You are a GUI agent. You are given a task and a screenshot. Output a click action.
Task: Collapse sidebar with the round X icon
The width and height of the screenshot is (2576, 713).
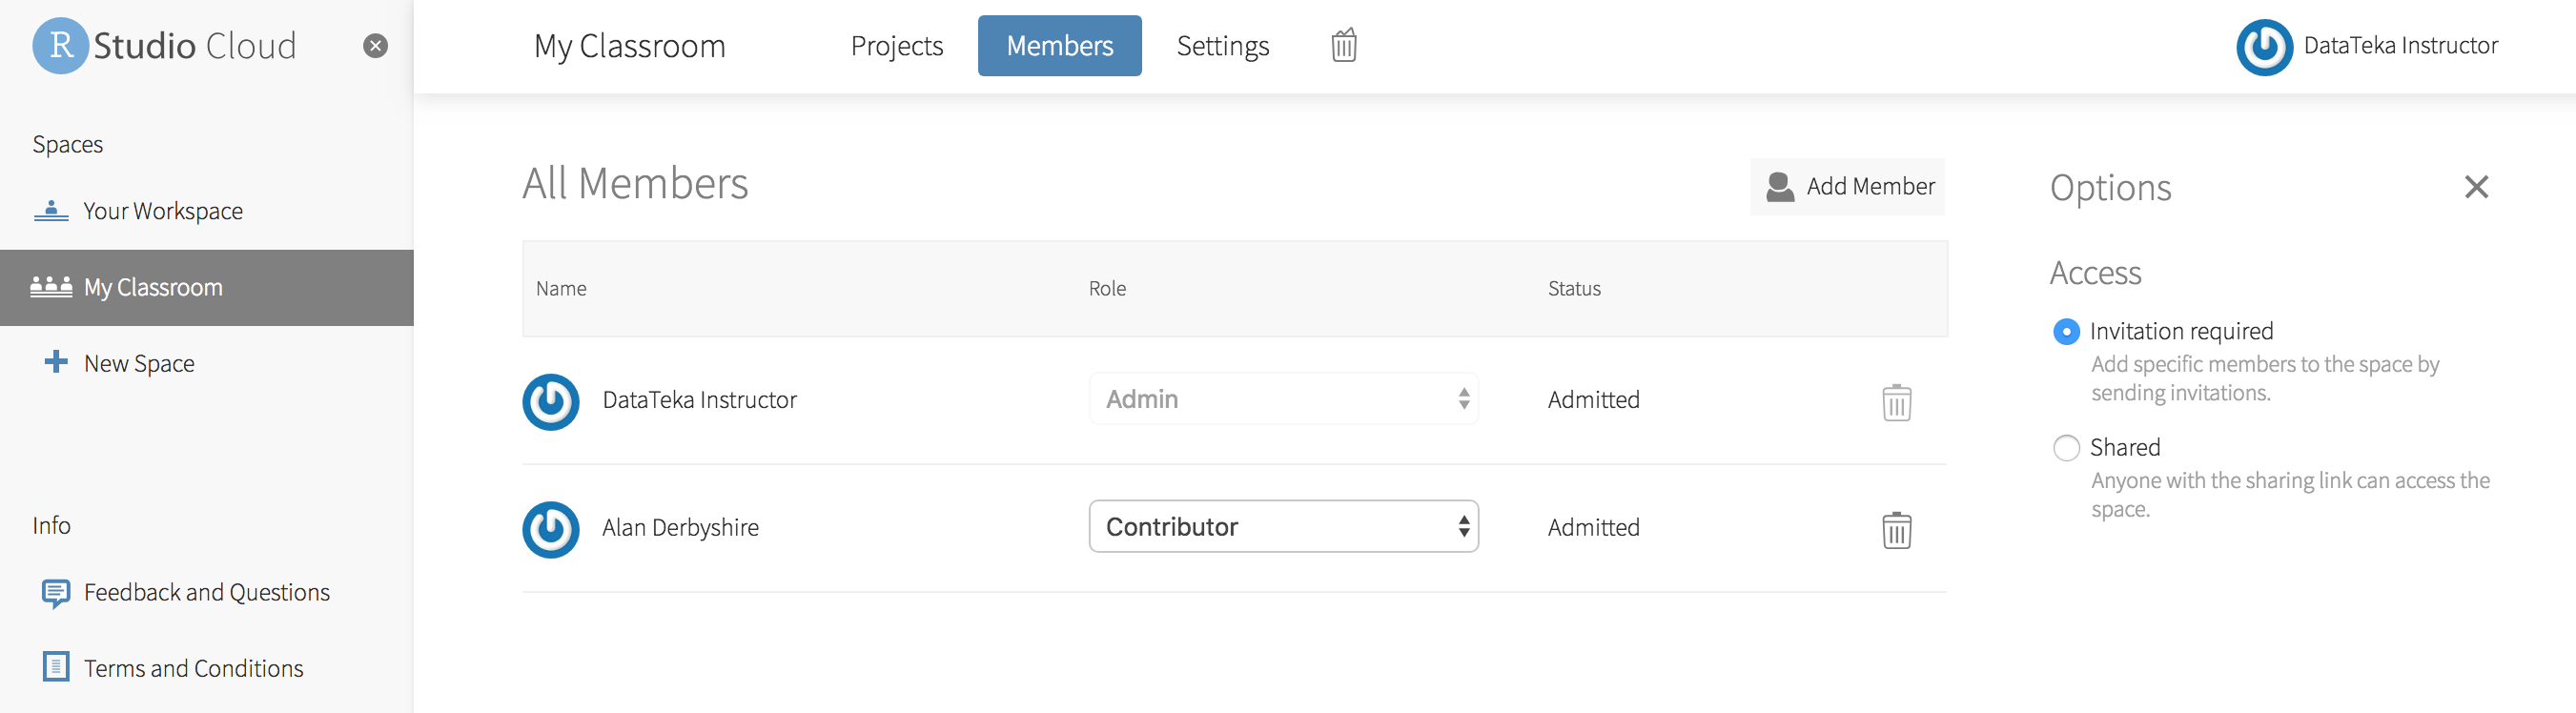(375, 46)
